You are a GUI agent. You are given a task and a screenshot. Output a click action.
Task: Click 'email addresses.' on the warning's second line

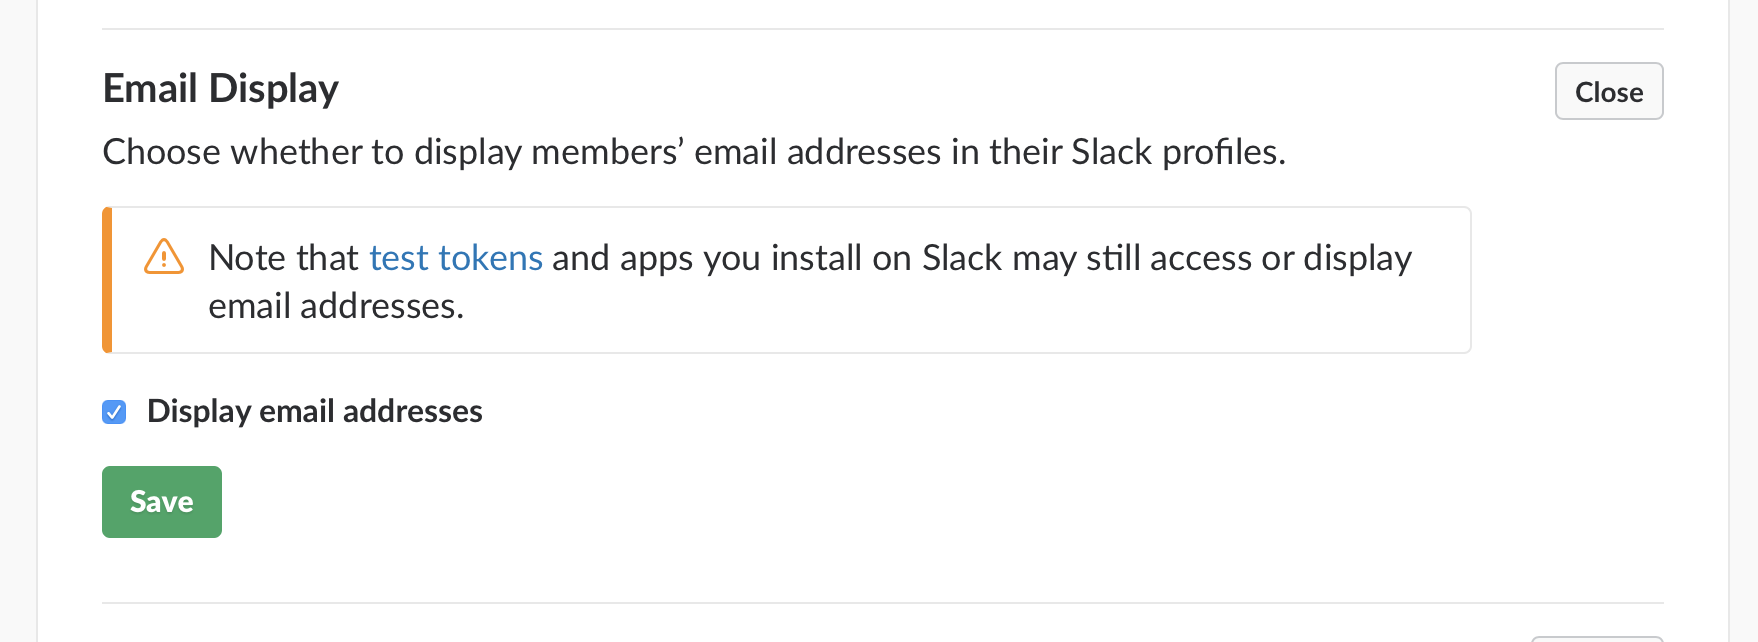click(x=336, y=306)
